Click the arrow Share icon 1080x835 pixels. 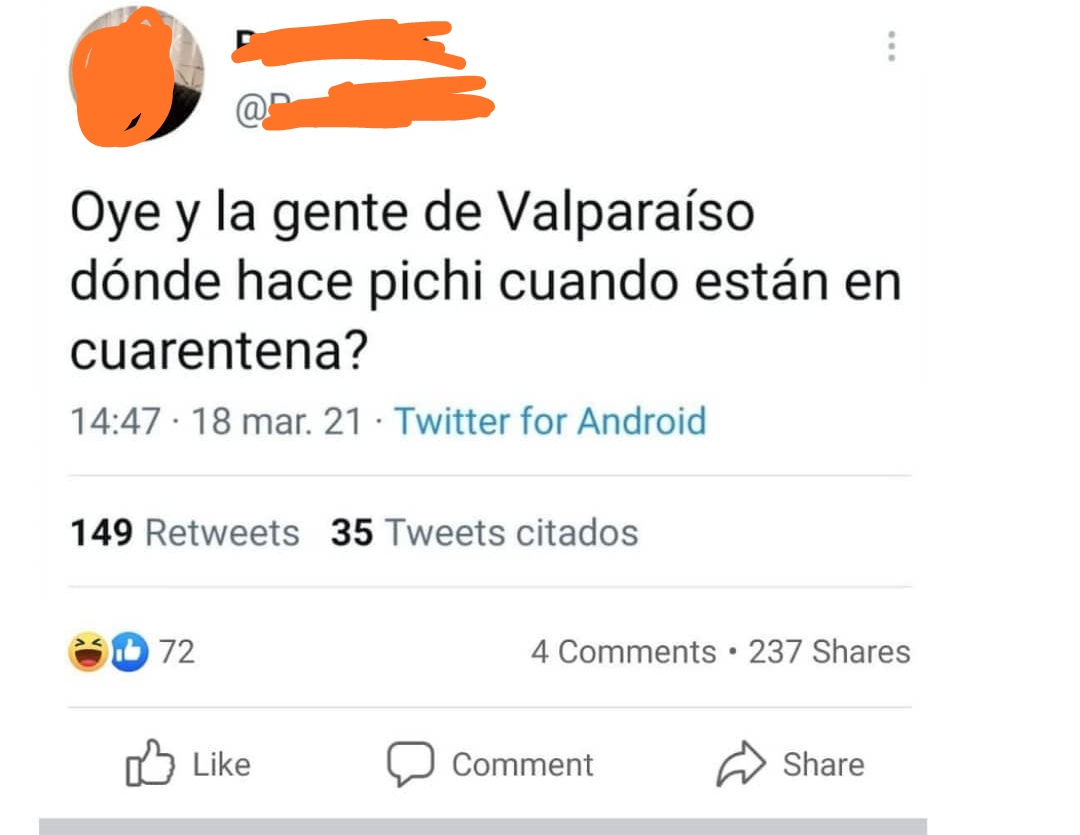coord(741,763)
